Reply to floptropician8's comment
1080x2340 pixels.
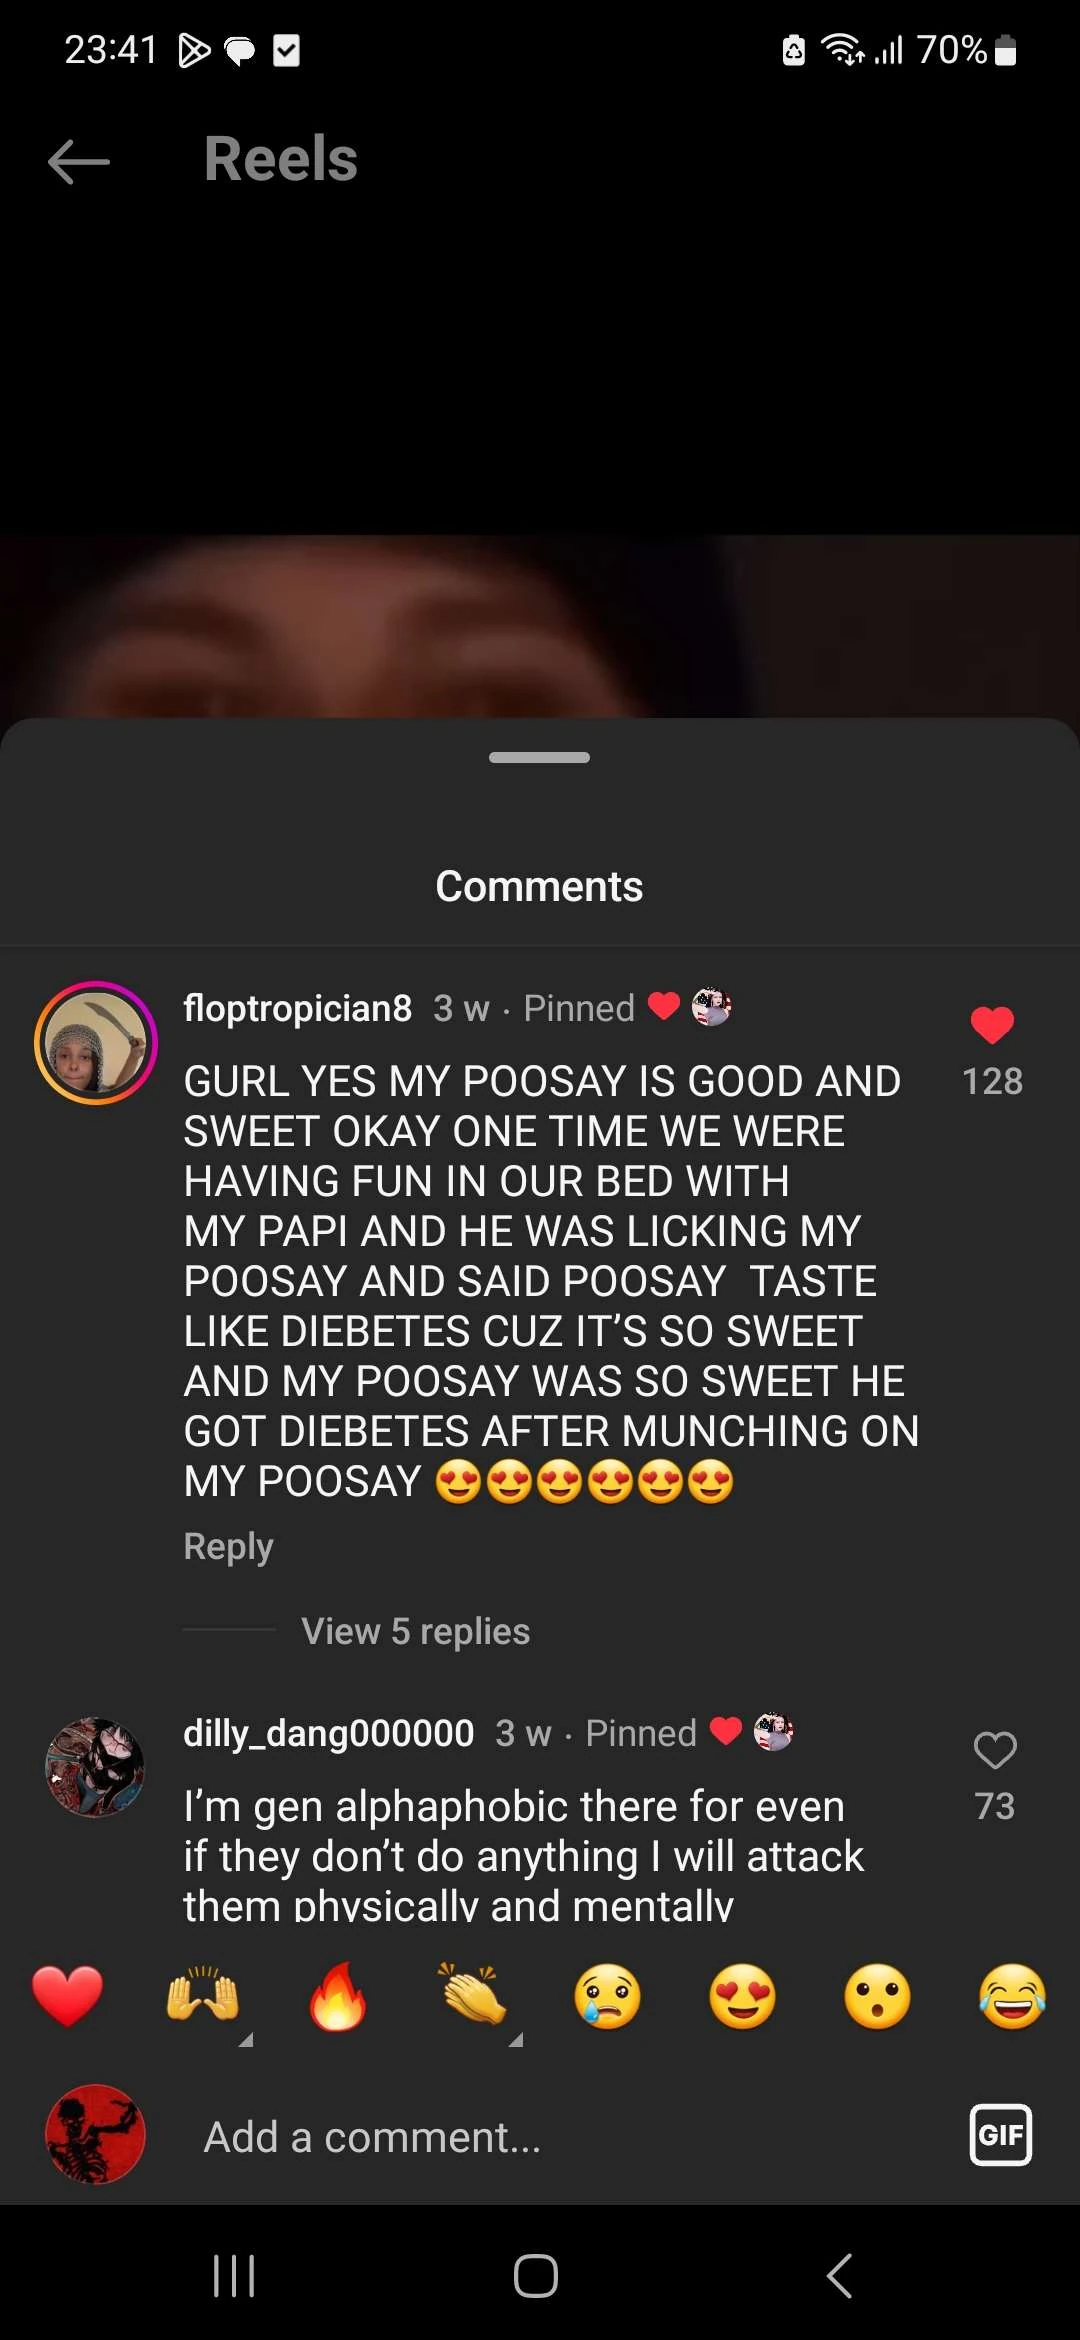228,1546
